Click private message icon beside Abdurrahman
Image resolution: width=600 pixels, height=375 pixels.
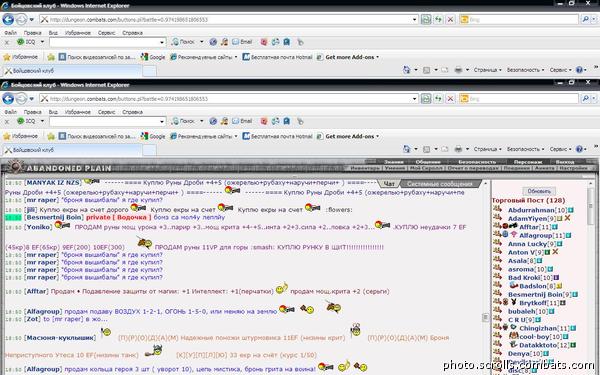(x=497, y=209)
